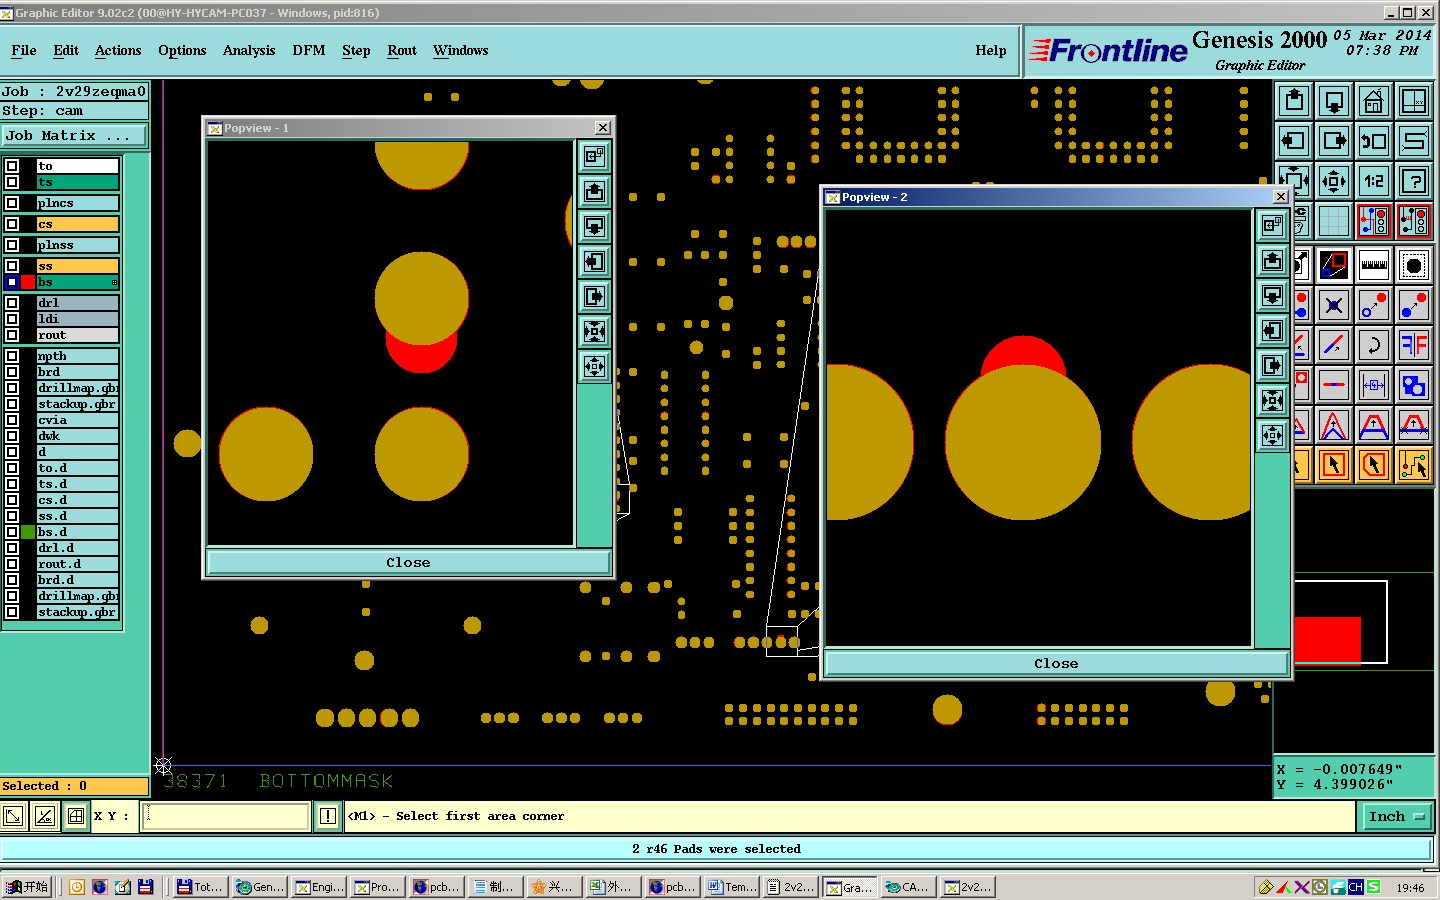The width and height of the screenshot is (1440, 900).
Task: Switch to CA... taskbar window
Action: coord(907,887)
